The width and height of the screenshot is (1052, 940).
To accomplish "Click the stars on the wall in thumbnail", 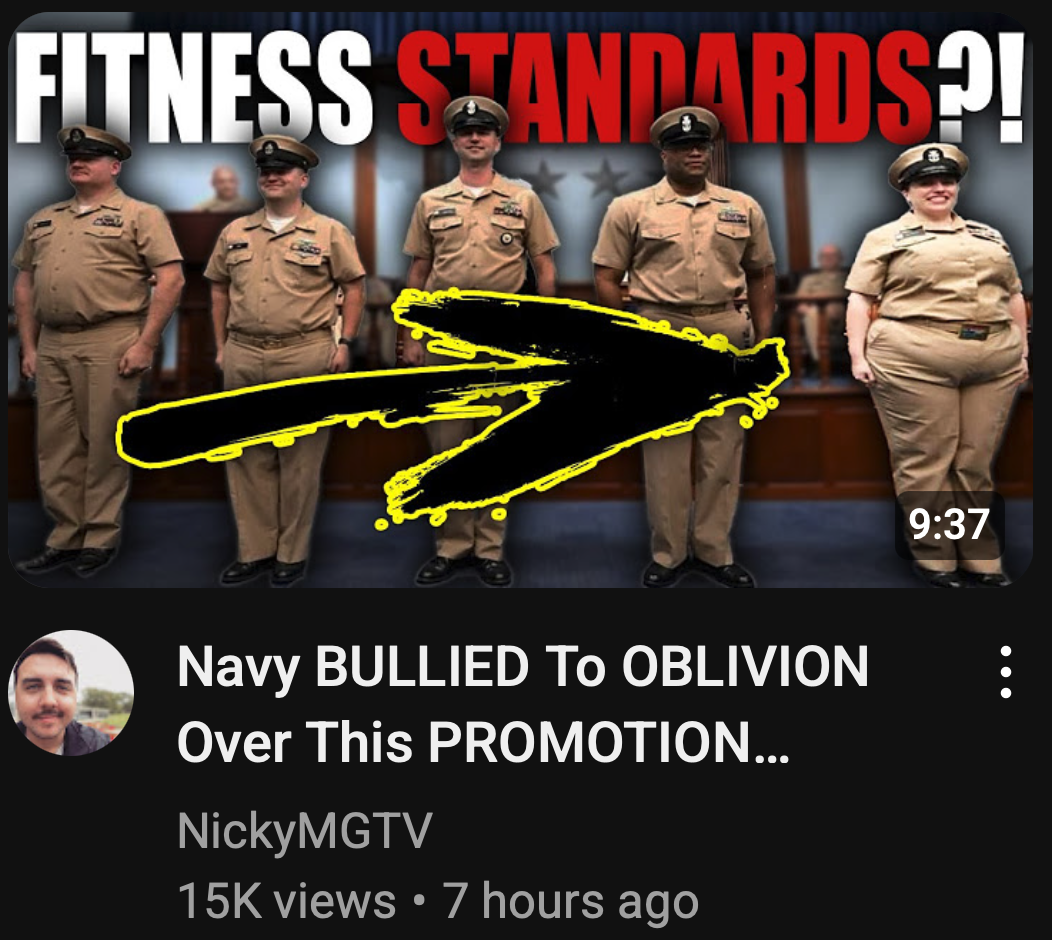I will (x=575, y=178).
